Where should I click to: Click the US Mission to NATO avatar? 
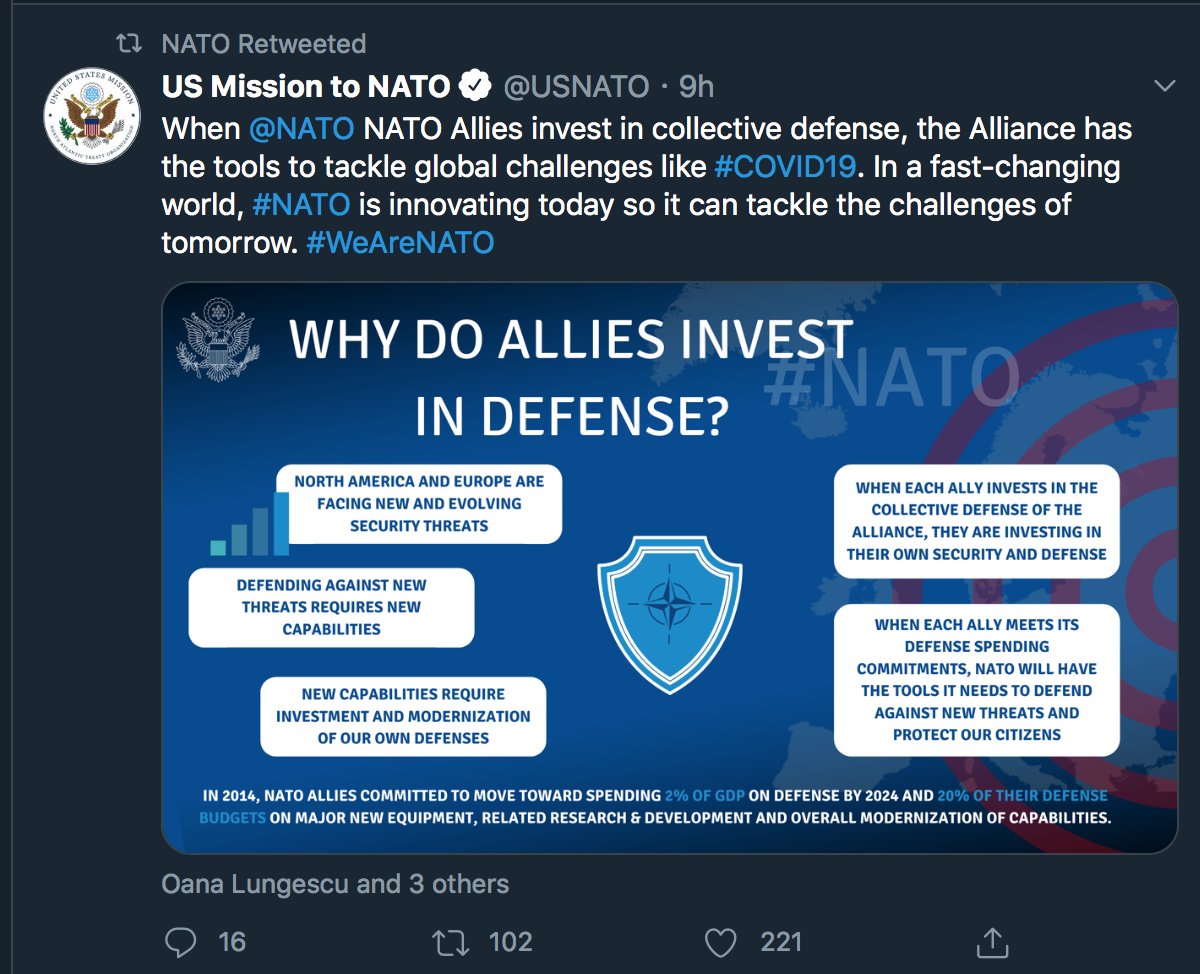(91, 117)
